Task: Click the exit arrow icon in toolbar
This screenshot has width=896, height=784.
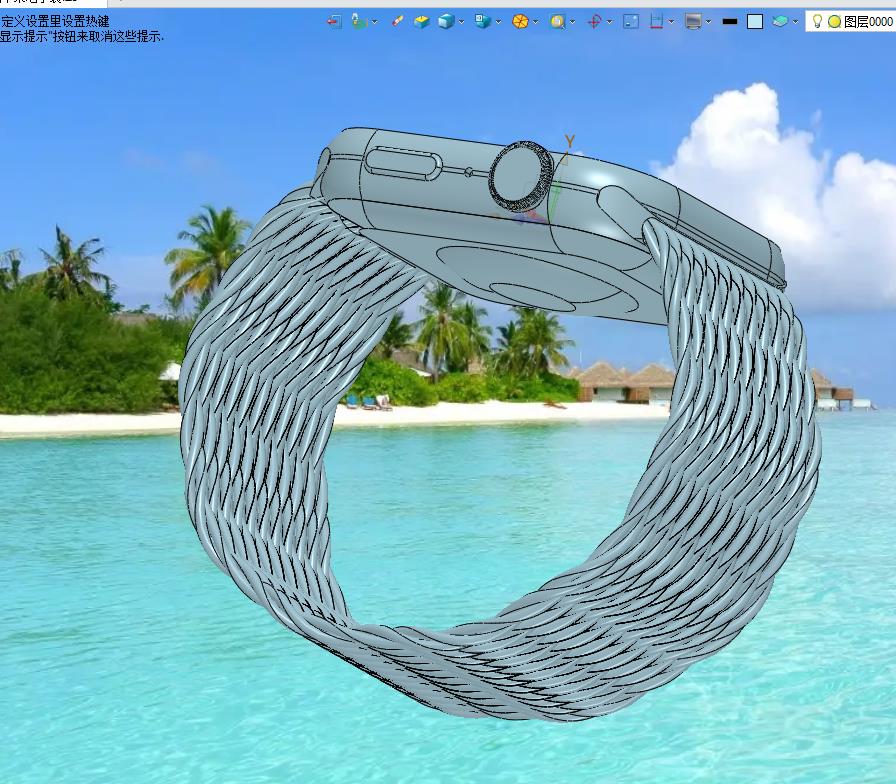Action: tap(334, 22)
